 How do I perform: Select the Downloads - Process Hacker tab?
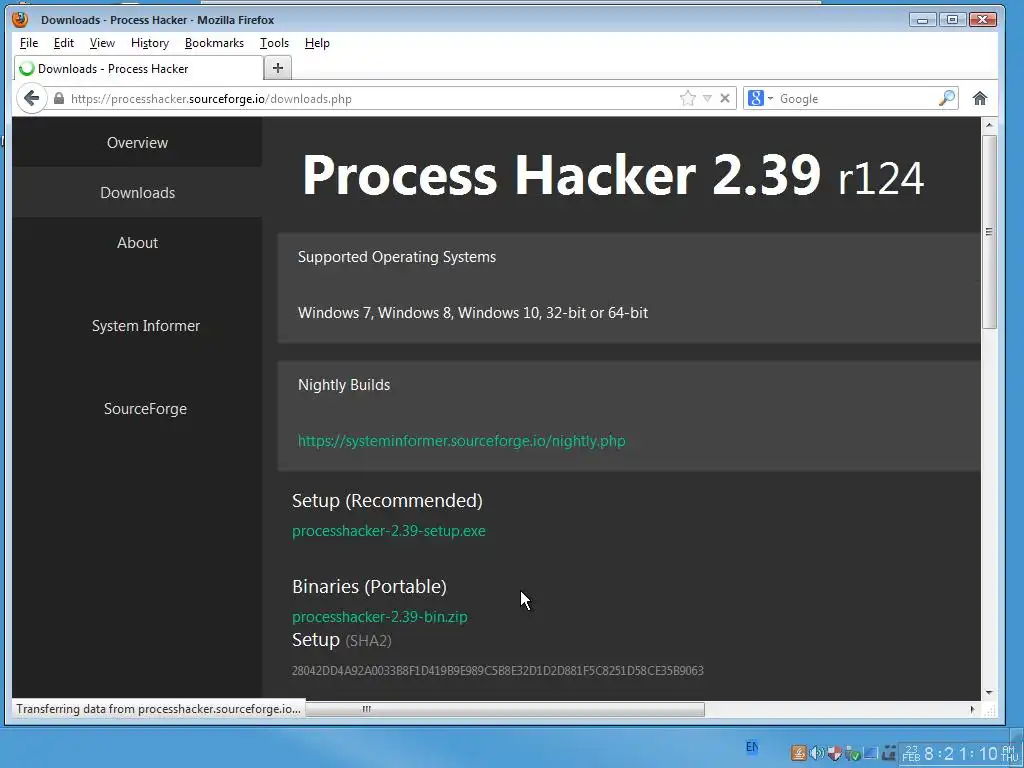[x=138, y=69]
